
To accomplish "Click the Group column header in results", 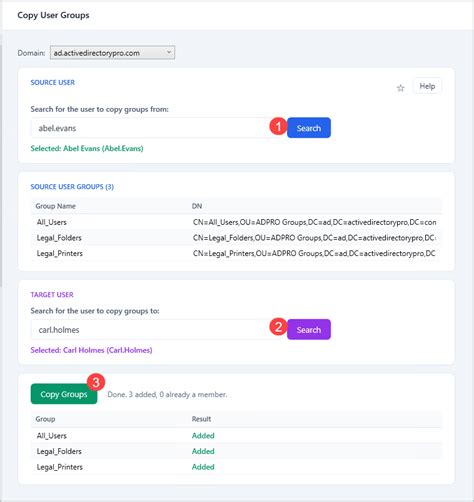I will (45, 419).
